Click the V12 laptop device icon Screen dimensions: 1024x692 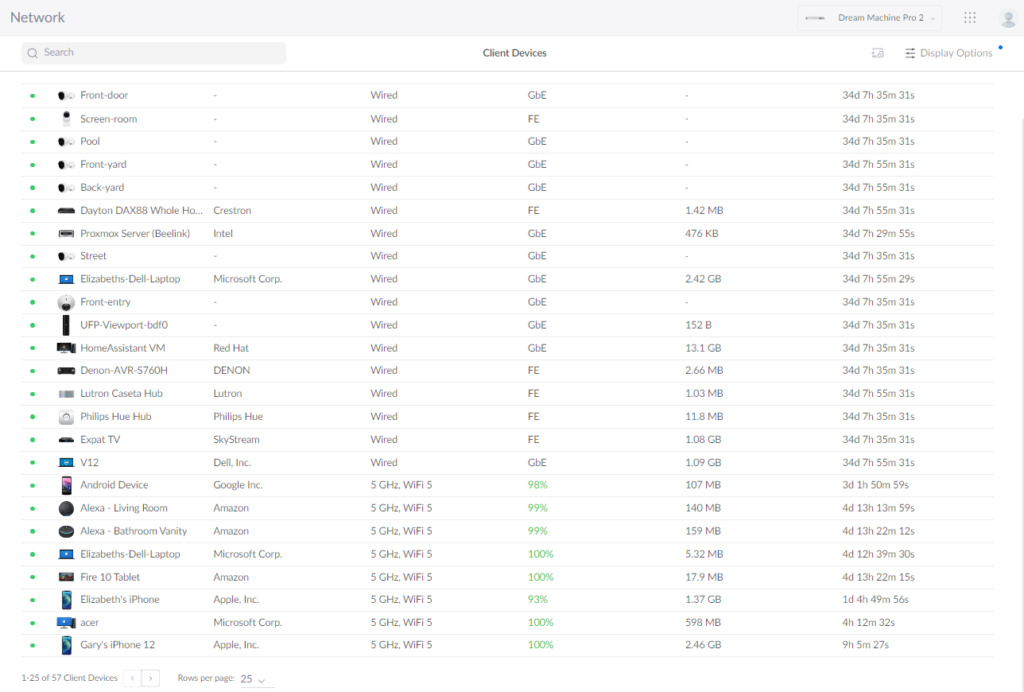(66, 462)
